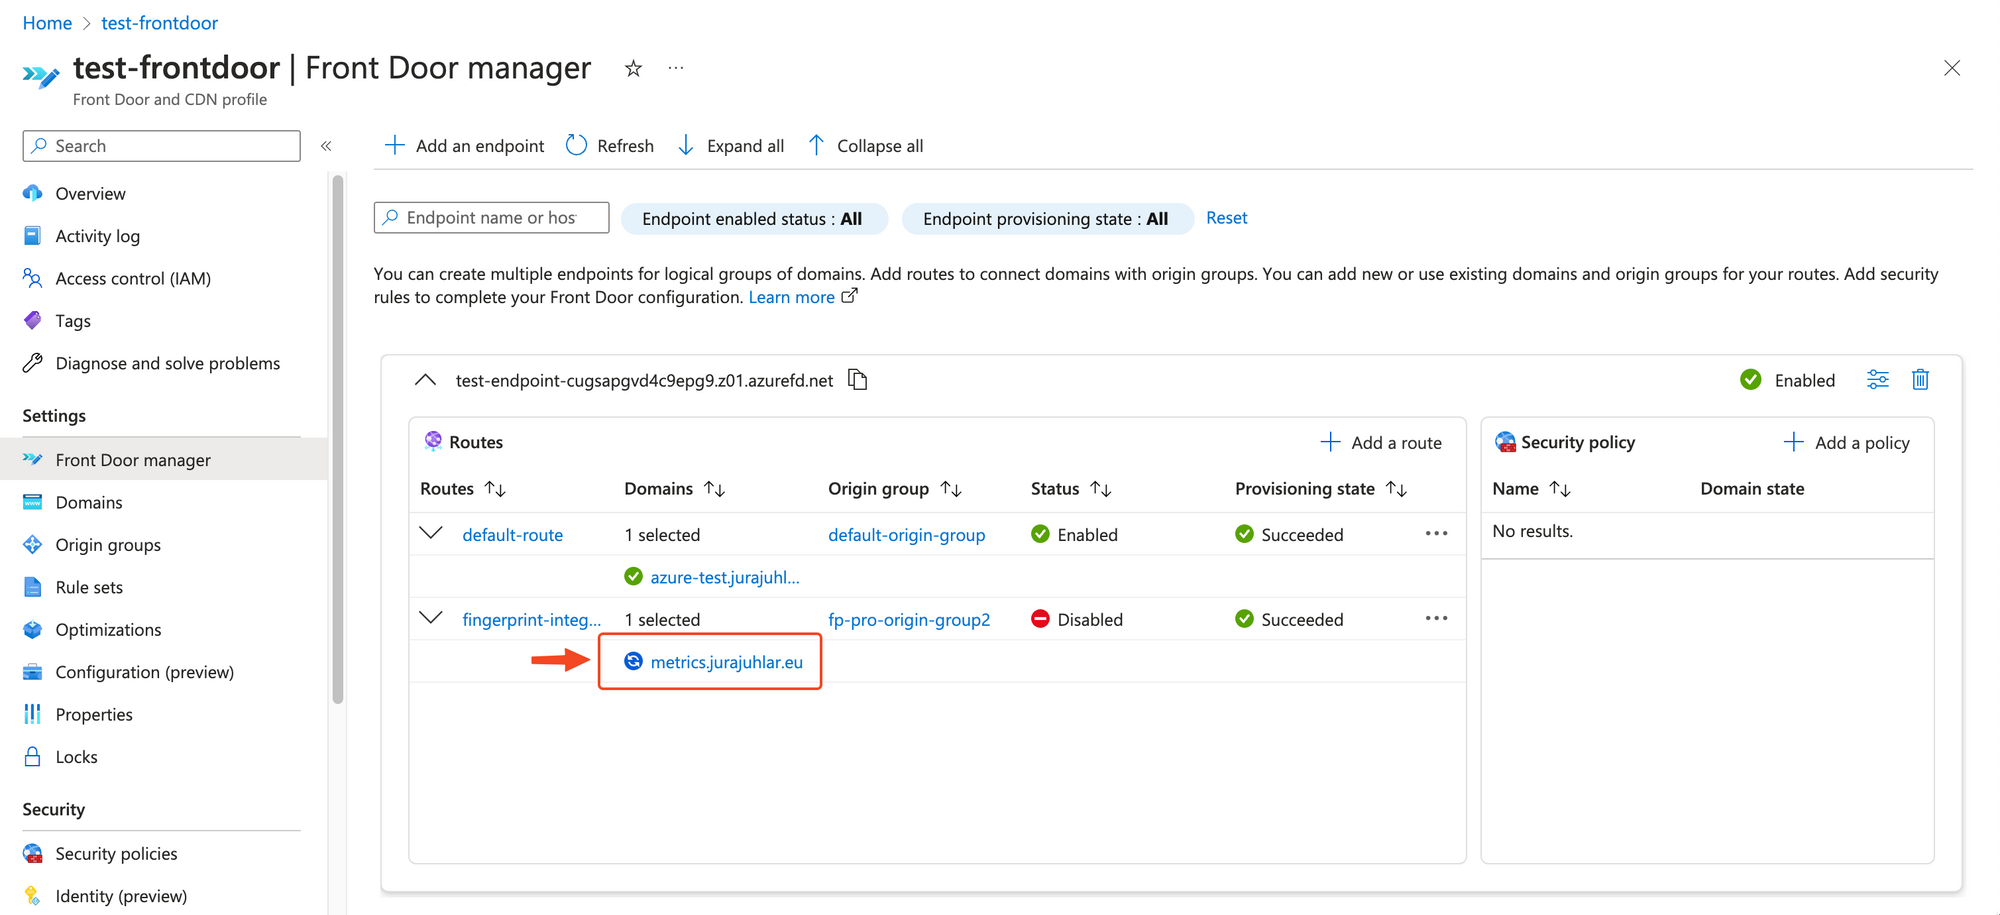The image size is (2000, 915).
Task: Open Activity log menu item label
Action: pos(98,236)
